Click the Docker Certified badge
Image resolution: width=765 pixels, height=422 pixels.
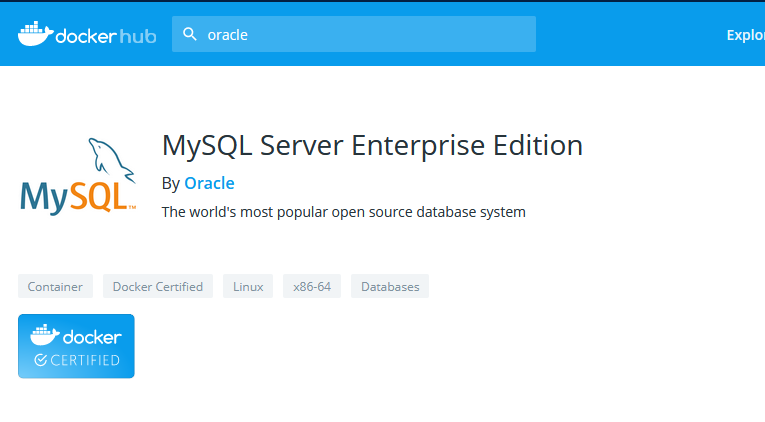[76, 346]
